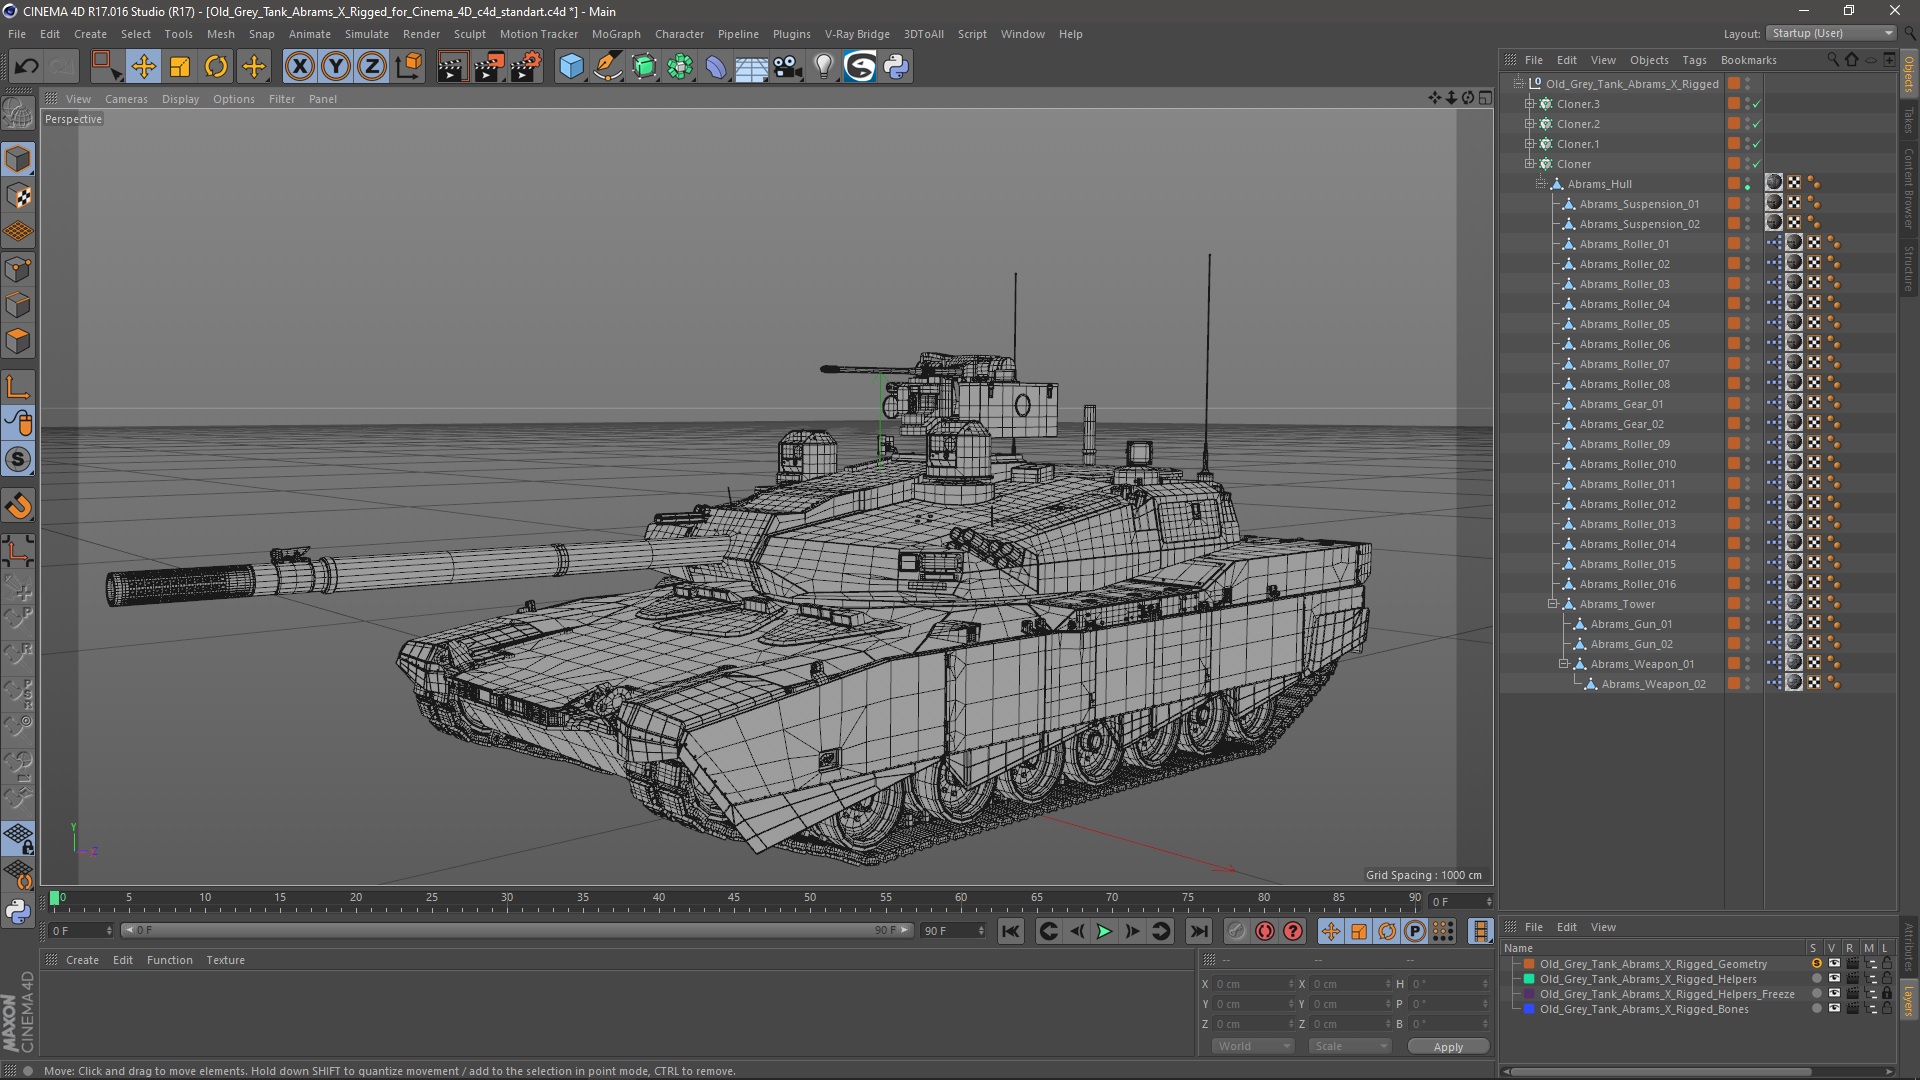Screen dimensions: 1920x1080
Task: Select Polygons mode icon
Action: coord(18,341)
